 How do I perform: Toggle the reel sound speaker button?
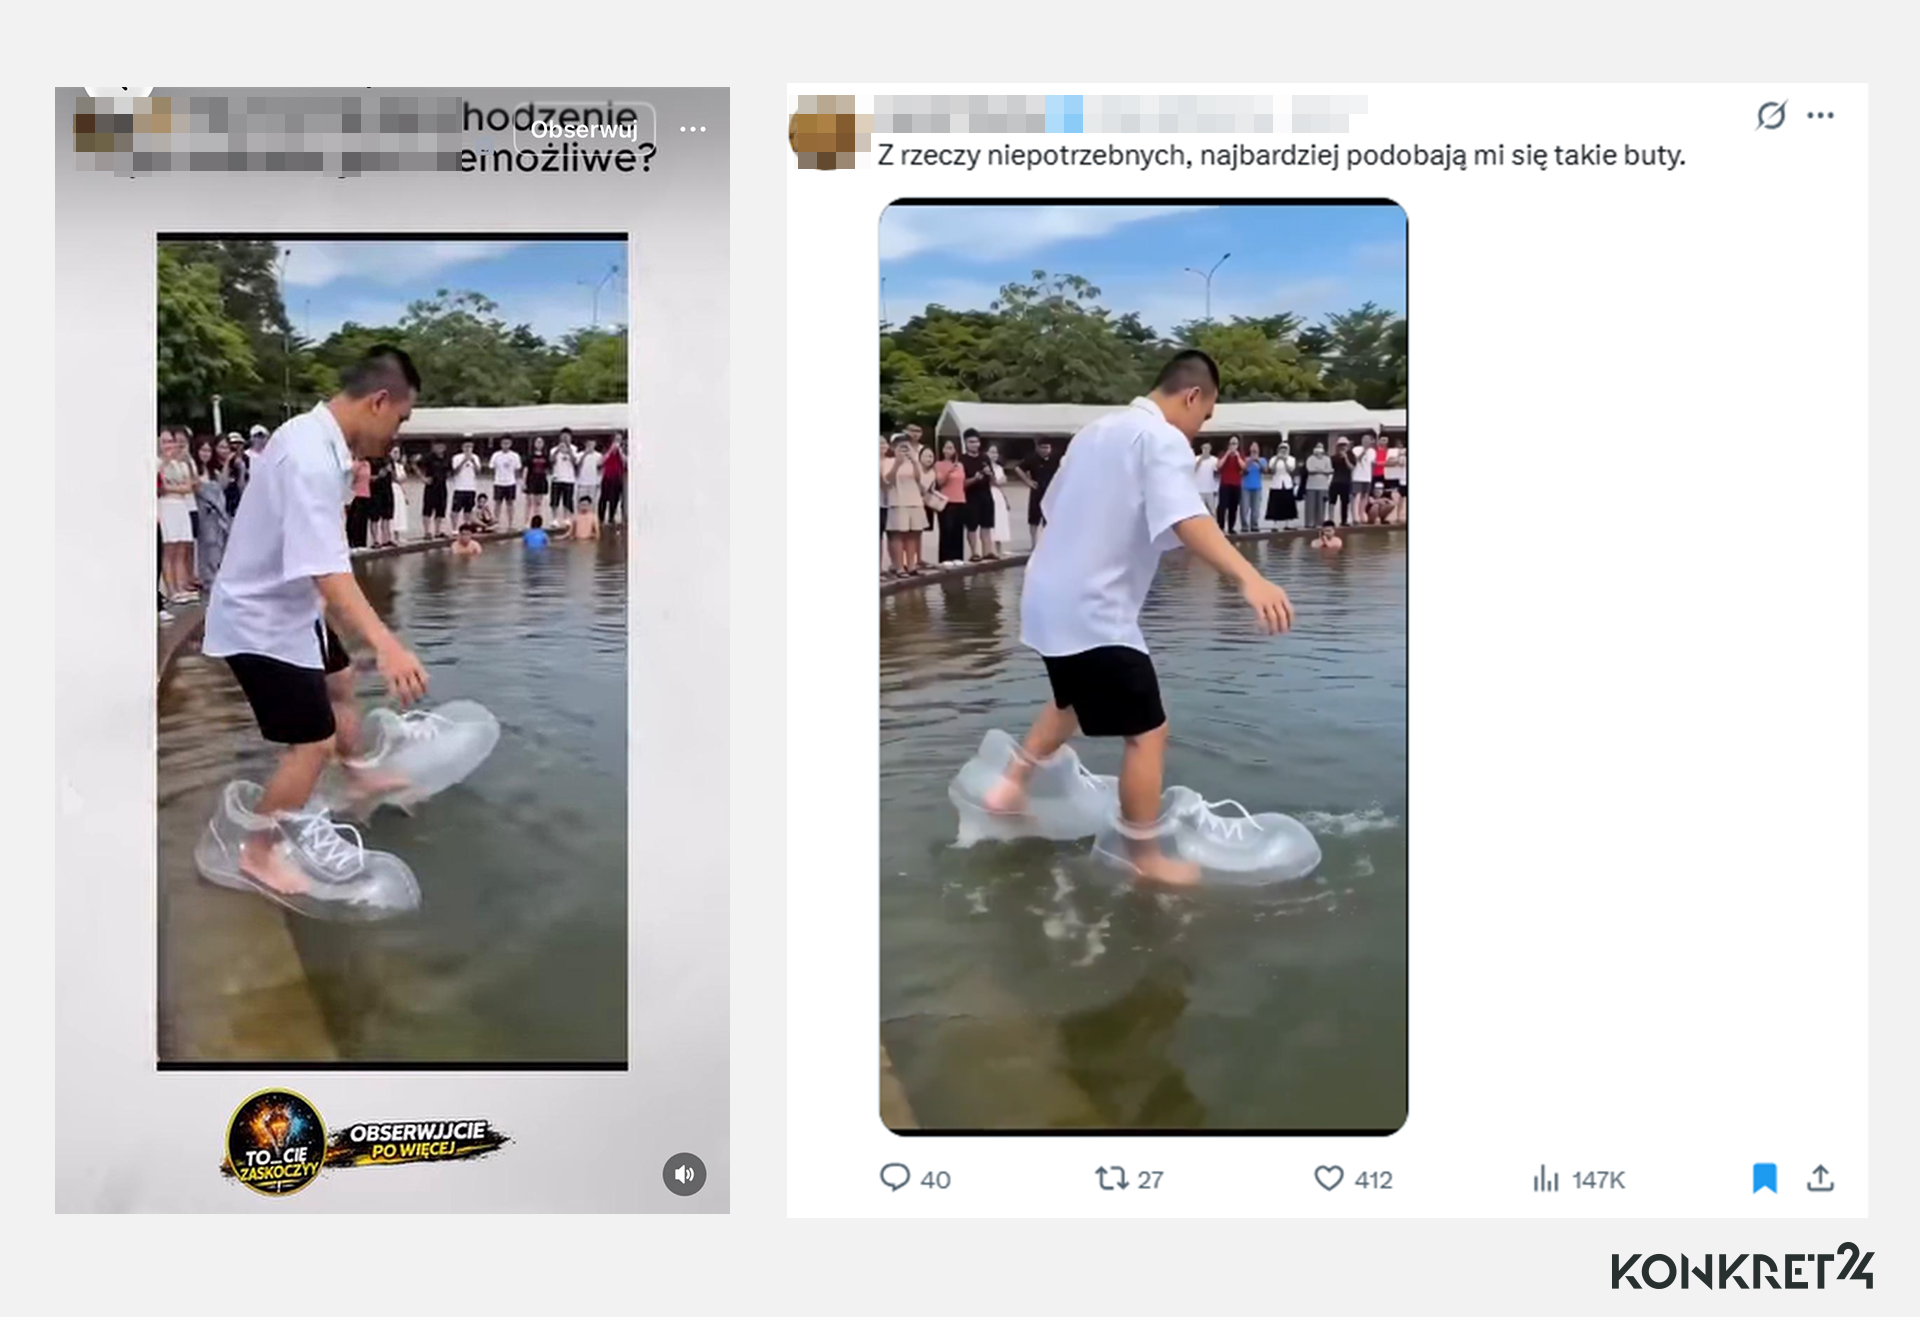(x=684, y=1174)
